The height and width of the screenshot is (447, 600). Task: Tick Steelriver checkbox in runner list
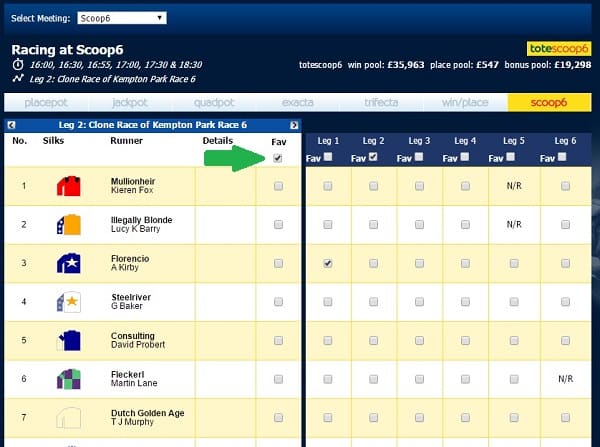tap(279, 302)
